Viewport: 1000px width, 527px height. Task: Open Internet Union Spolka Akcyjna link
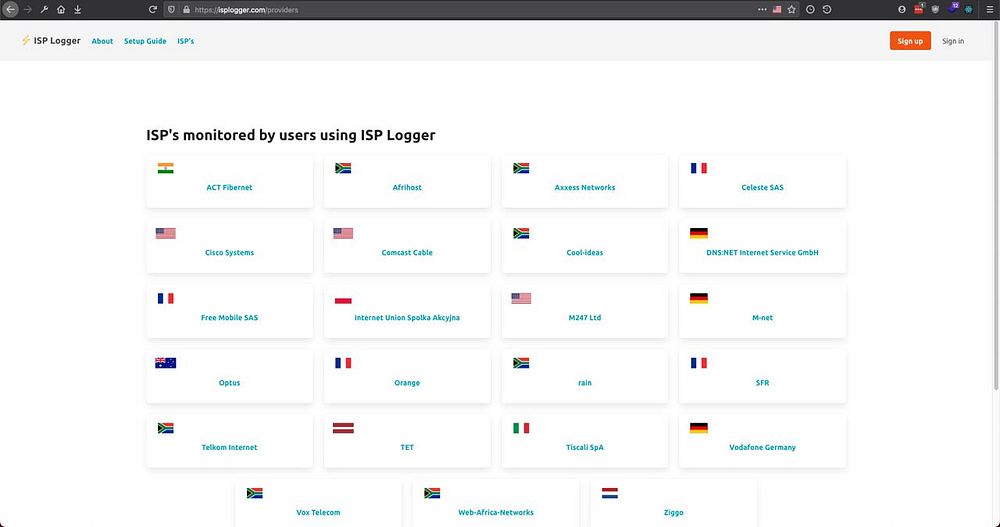(407, 318)
